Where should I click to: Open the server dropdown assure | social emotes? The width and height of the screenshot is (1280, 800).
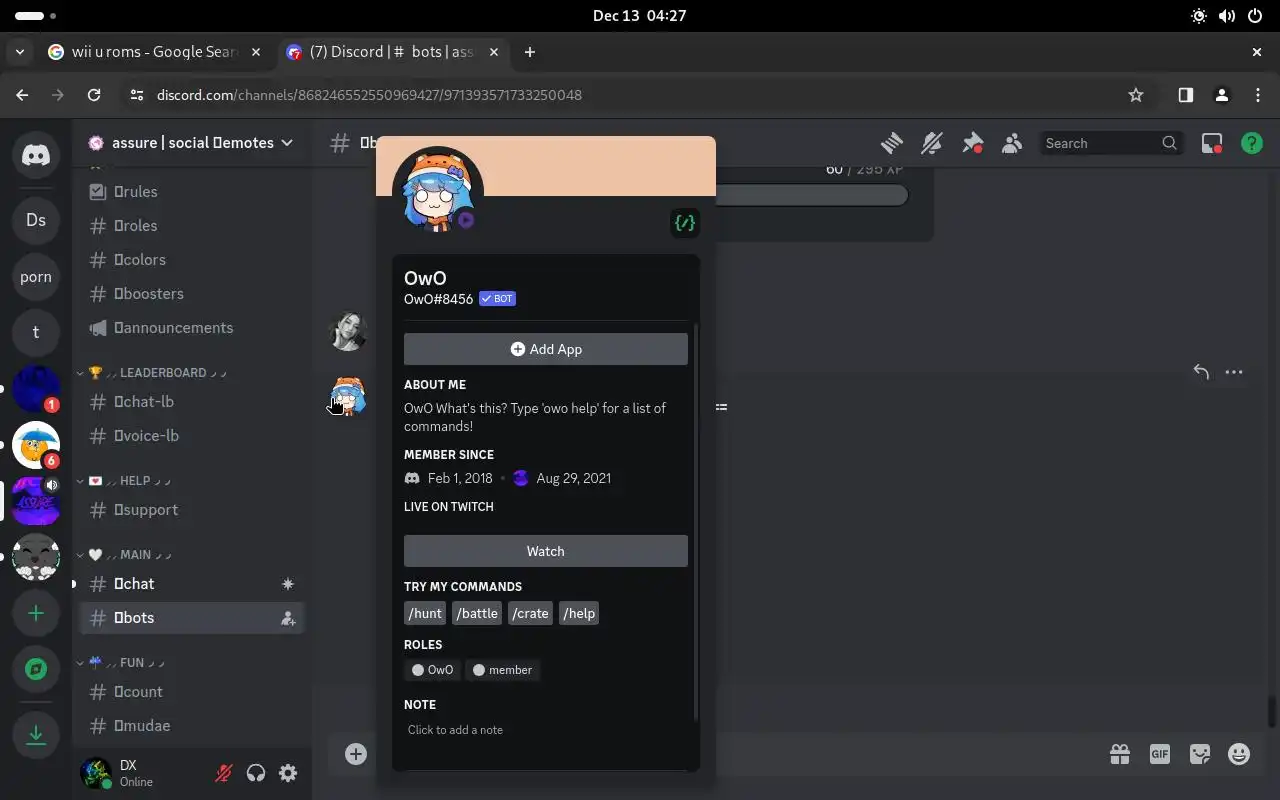click(192, 143)
